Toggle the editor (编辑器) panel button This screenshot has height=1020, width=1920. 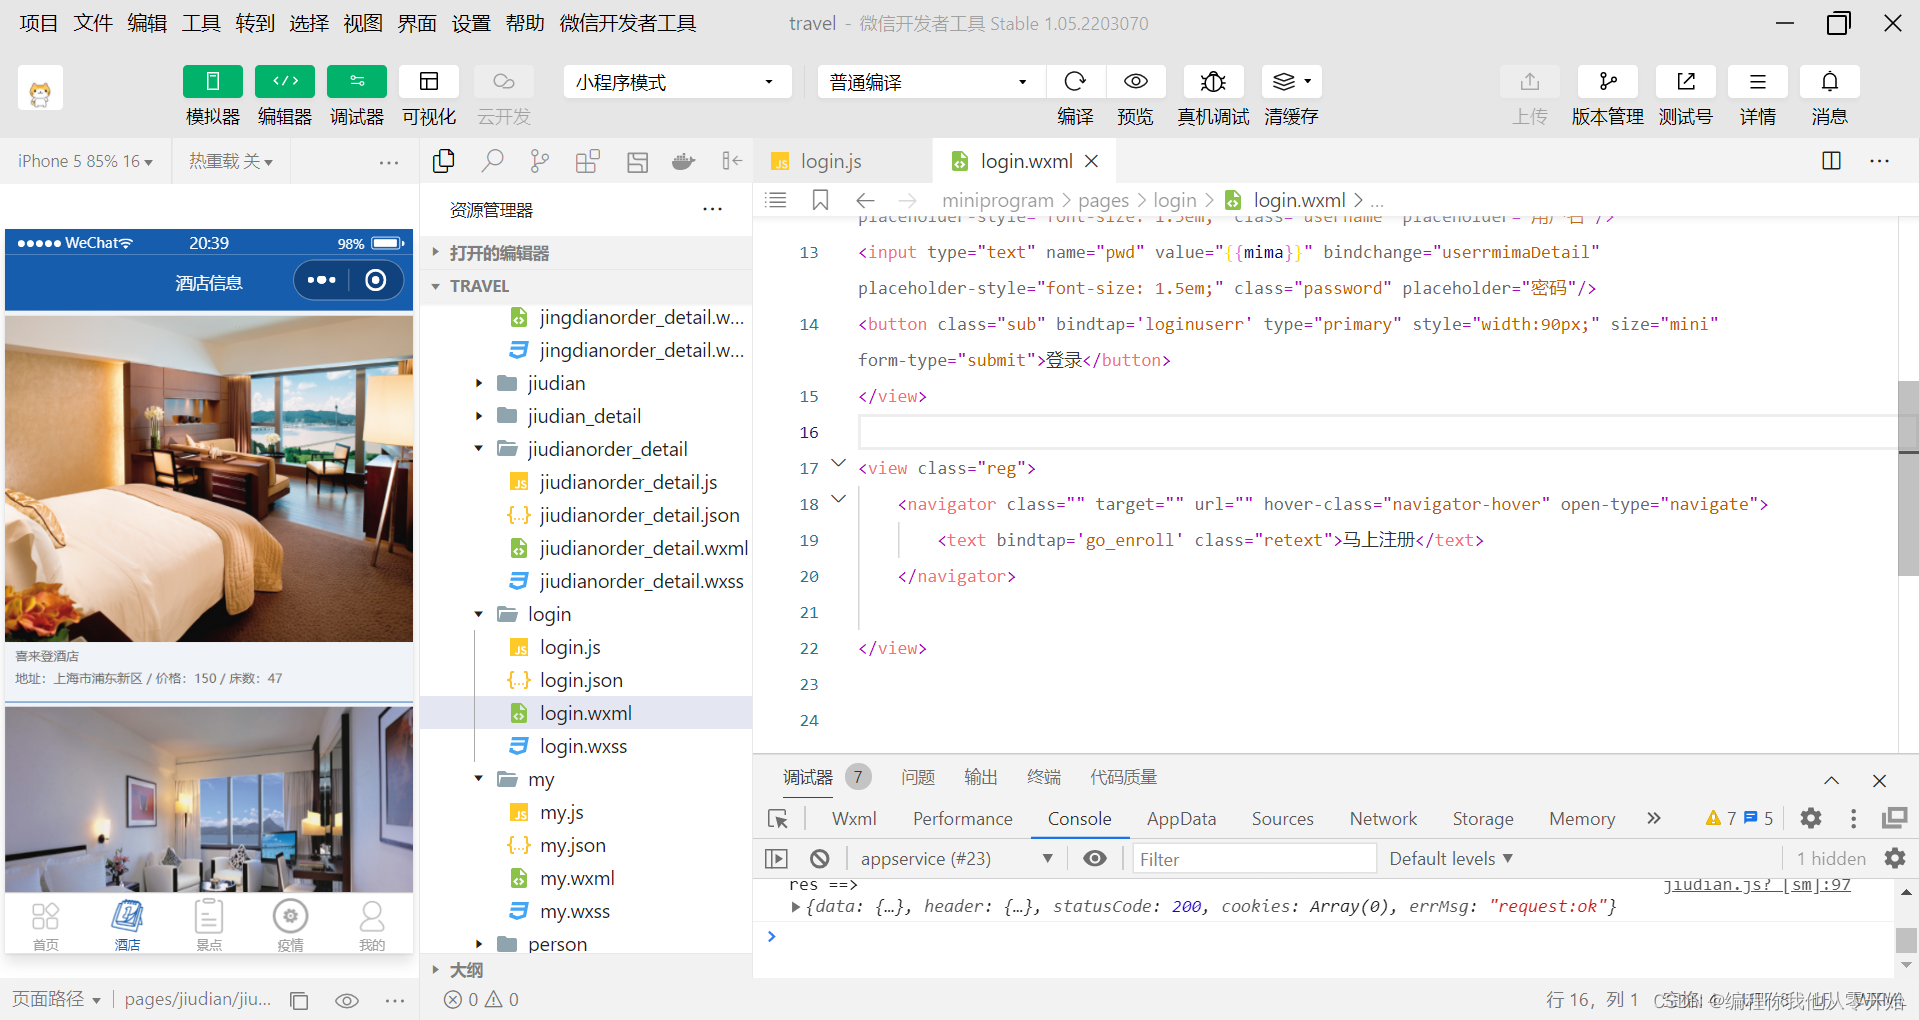click(285, 82)
